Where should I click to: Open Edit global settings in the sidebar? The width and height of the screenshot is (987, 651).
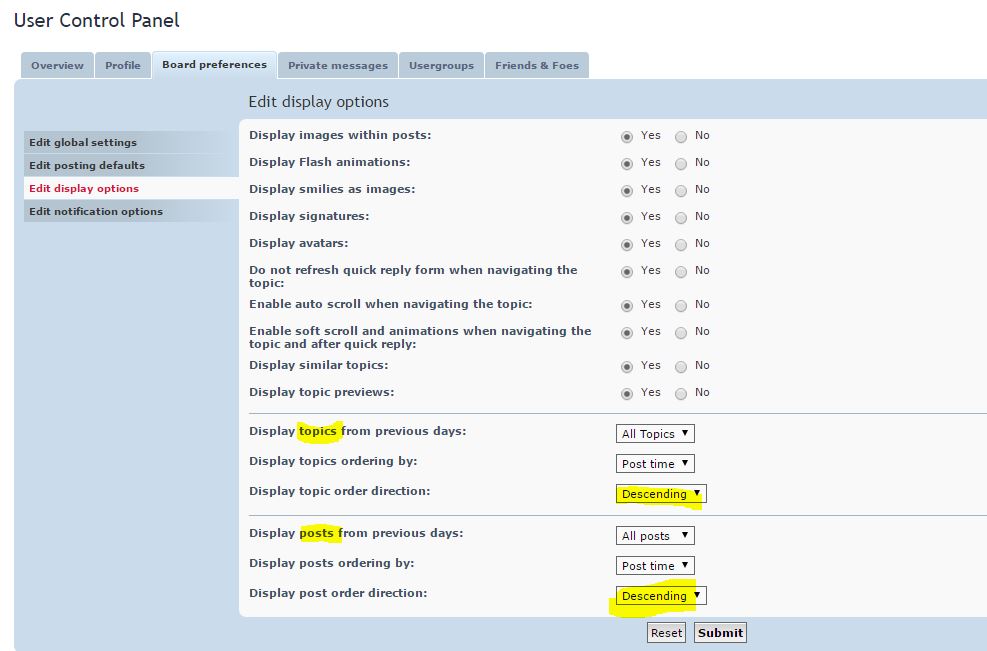(x=83, y=142)
